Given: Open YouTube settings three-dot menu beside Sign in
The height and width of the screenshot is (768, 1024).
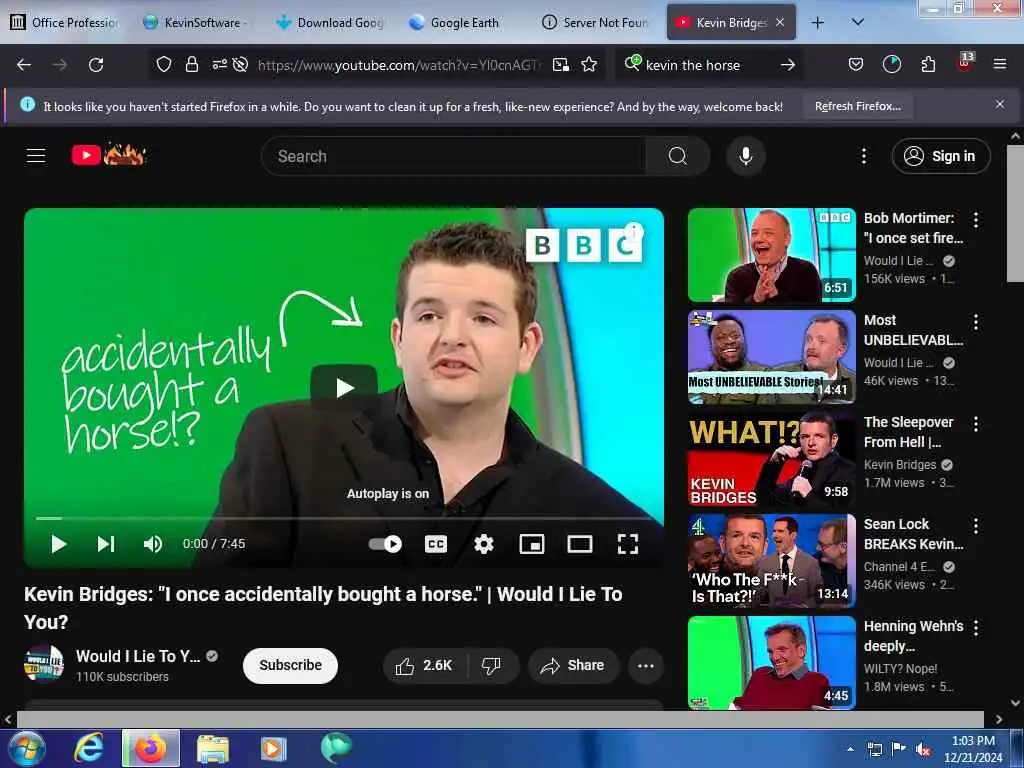Looking at the screenshot, I should (x=863, y=156).
